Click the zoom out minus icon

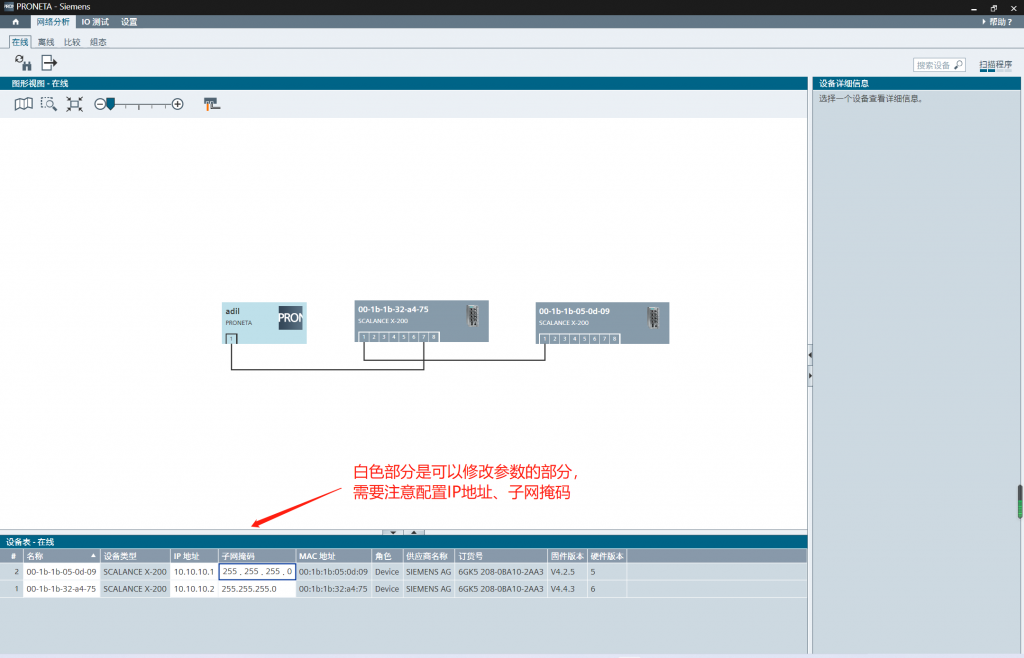(99, 104)
